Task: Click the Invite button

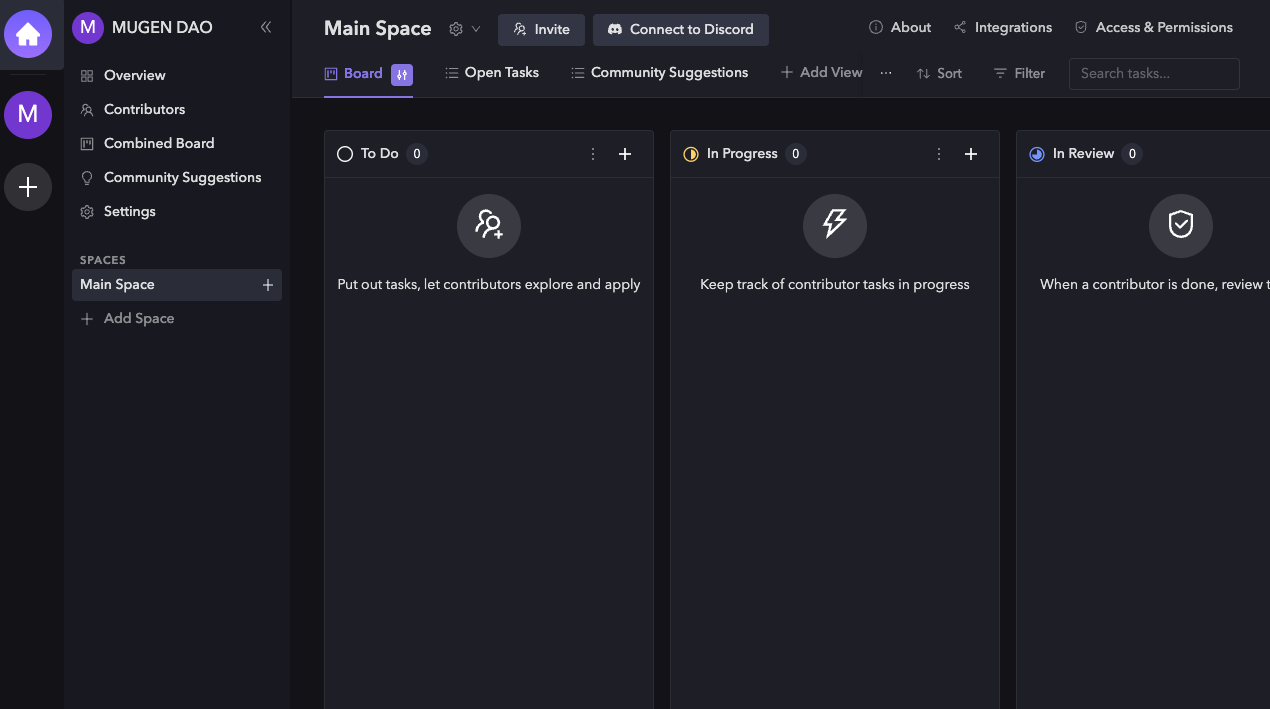Action: click(541, 29)
